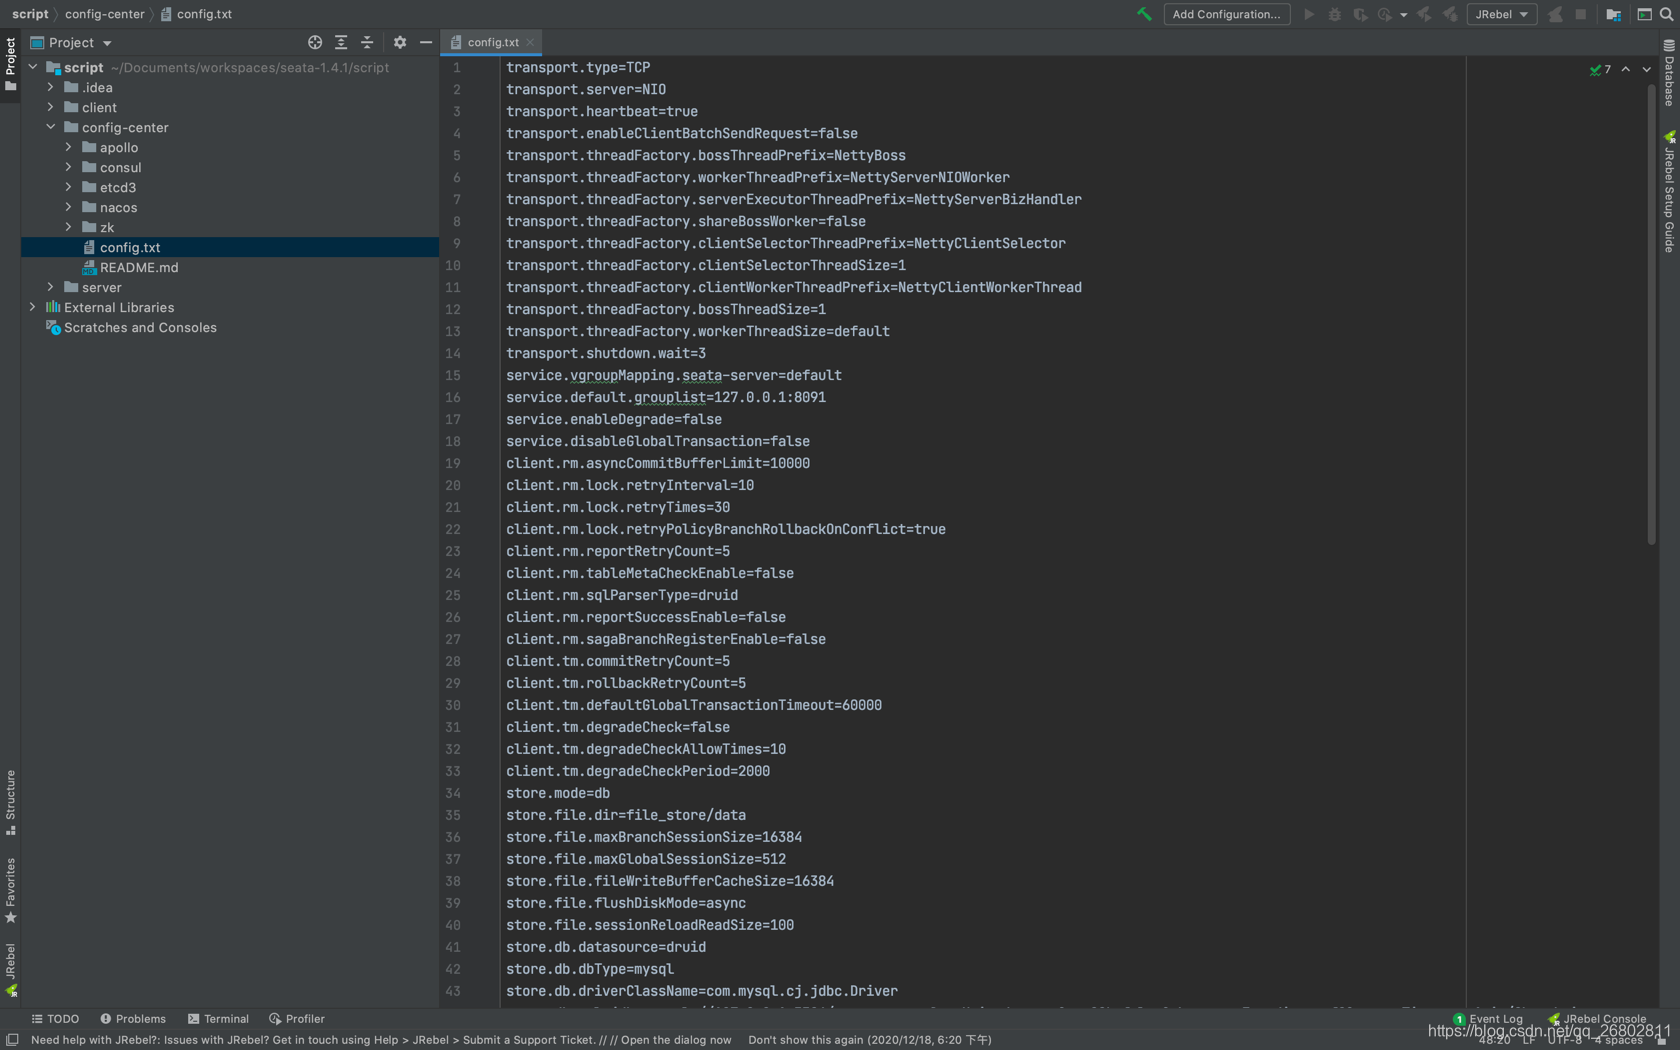Open JRebel Setup Guide side tab
This screenshot has width=1680, height=1050.
point(1669,191)
